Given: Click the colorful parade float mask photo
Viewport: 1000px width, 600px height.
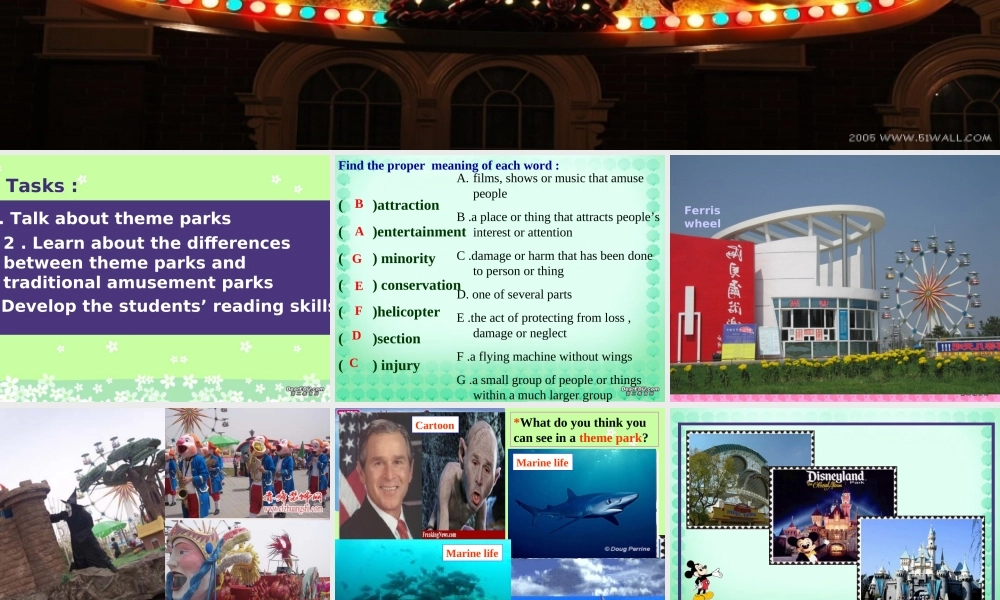Looking at the screenshot, I should coord(247,560).
